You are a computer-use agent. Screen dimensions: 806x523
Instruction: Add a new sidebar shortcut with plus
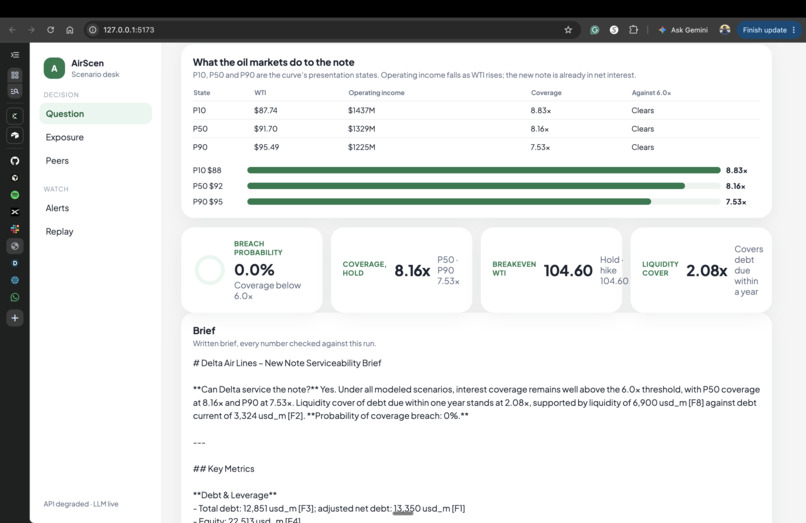[15, 318]
